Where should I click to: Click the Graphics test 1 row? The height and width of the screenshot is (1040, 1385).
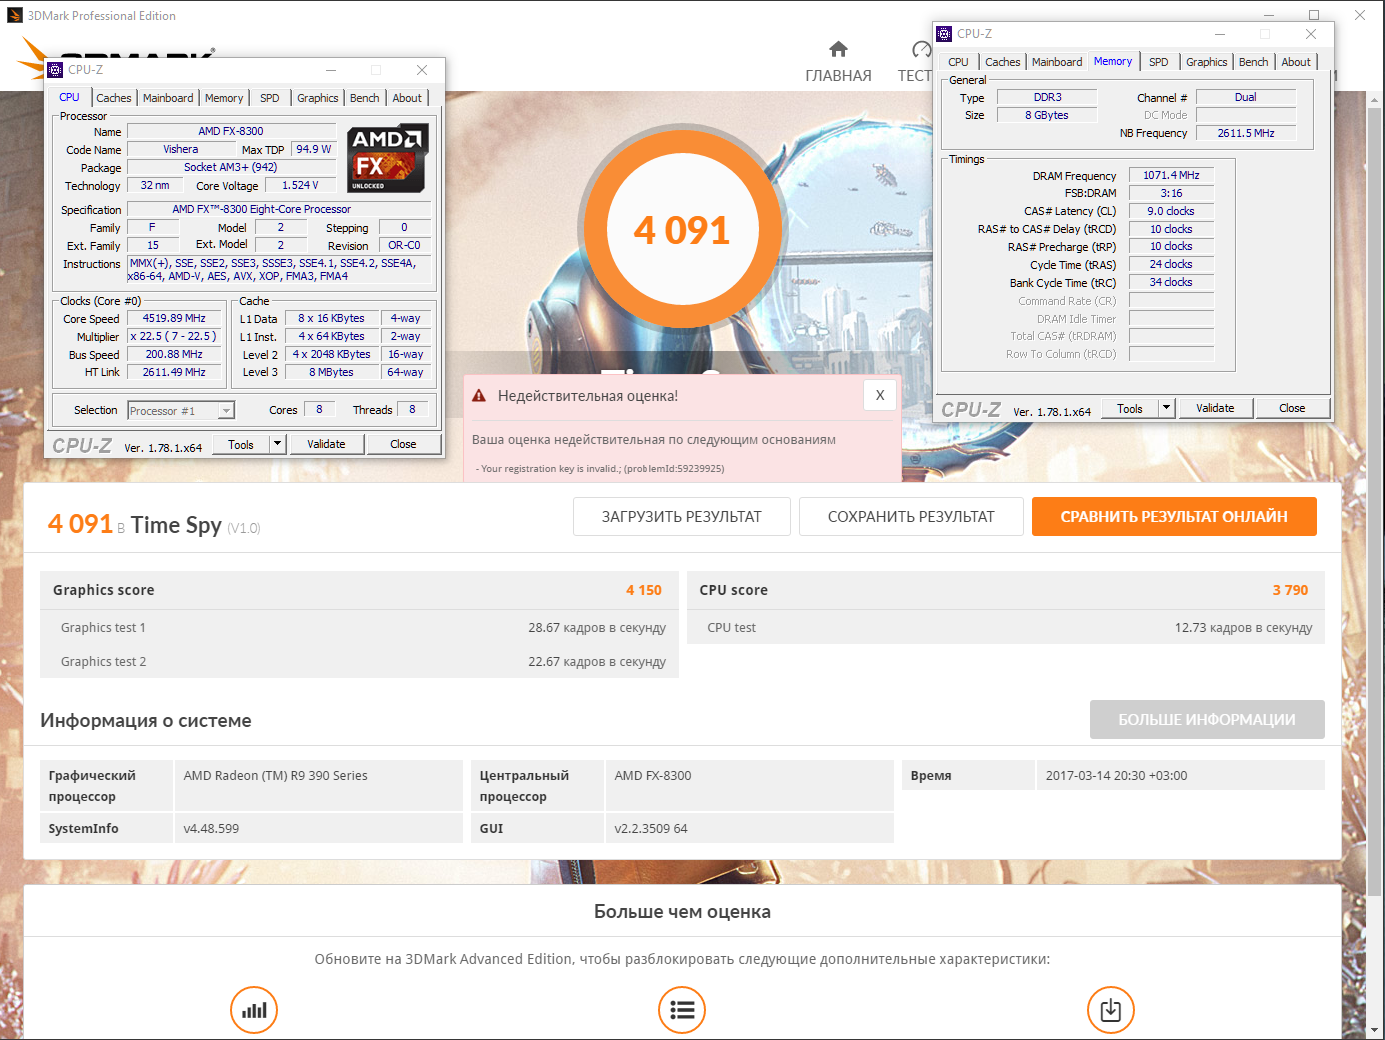(x=360, y=628)
